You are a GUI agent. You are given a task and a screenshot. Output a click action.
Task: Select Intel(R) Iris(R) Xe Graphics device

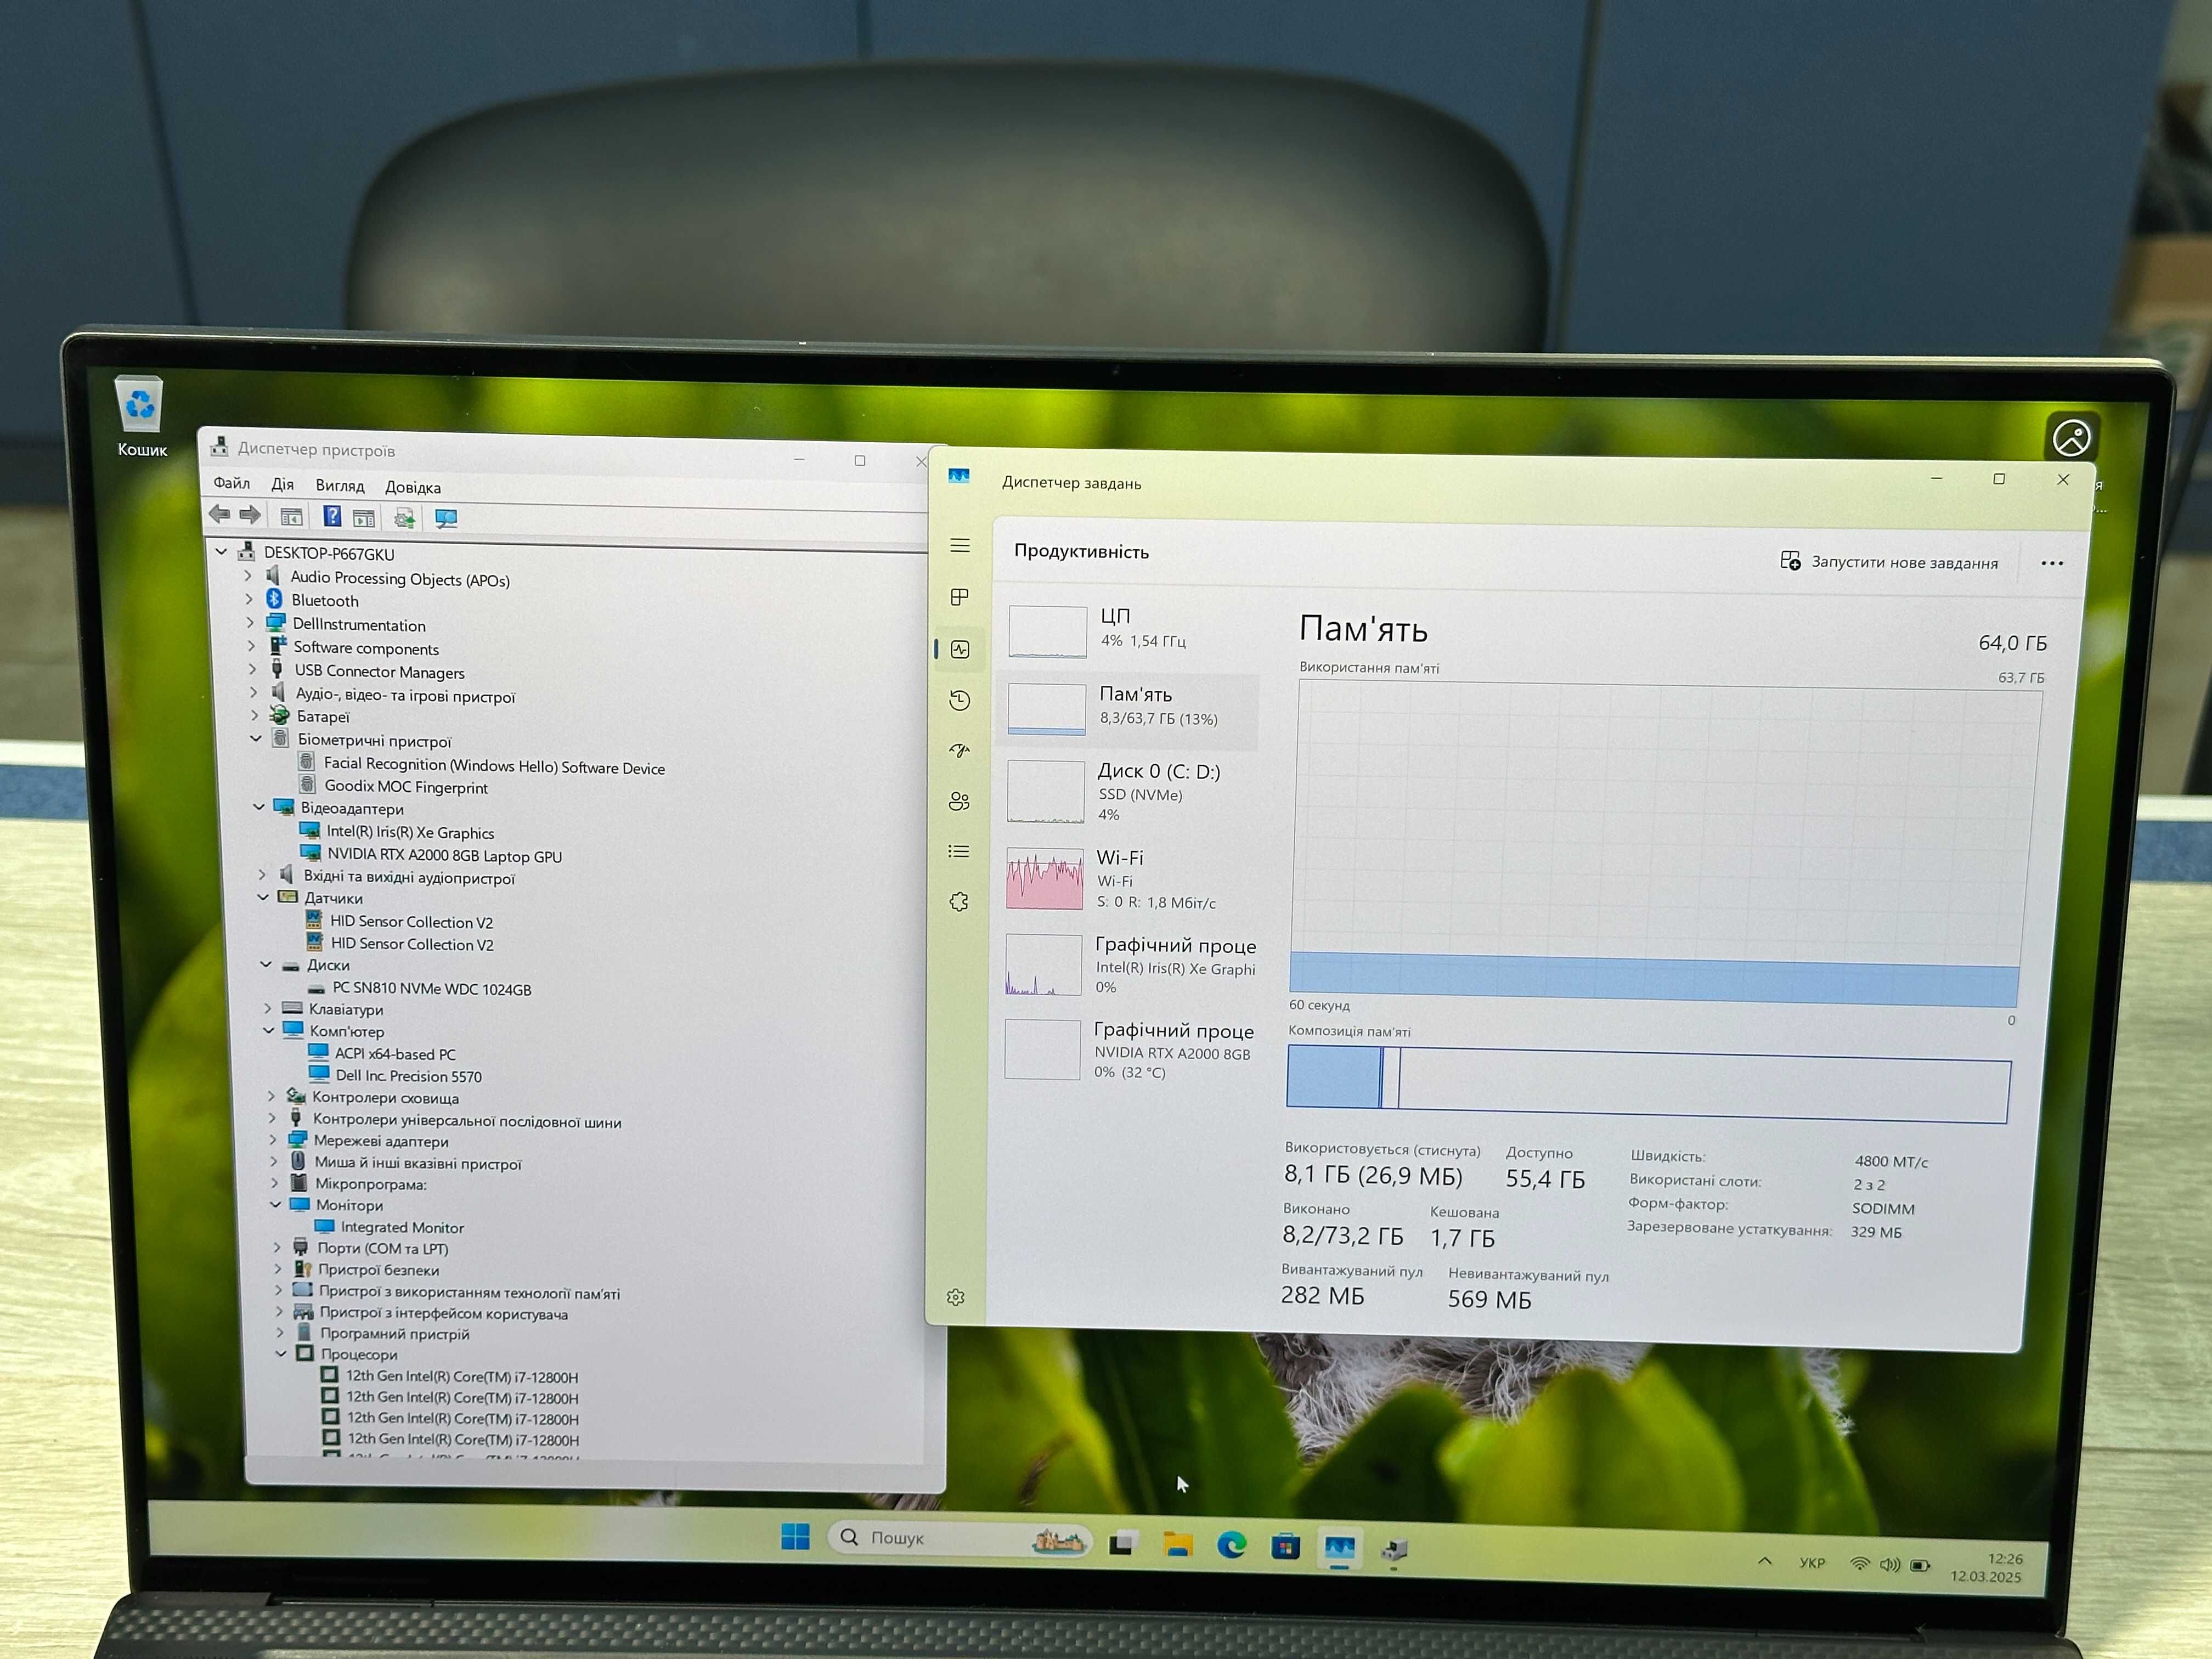click(410, 832)
